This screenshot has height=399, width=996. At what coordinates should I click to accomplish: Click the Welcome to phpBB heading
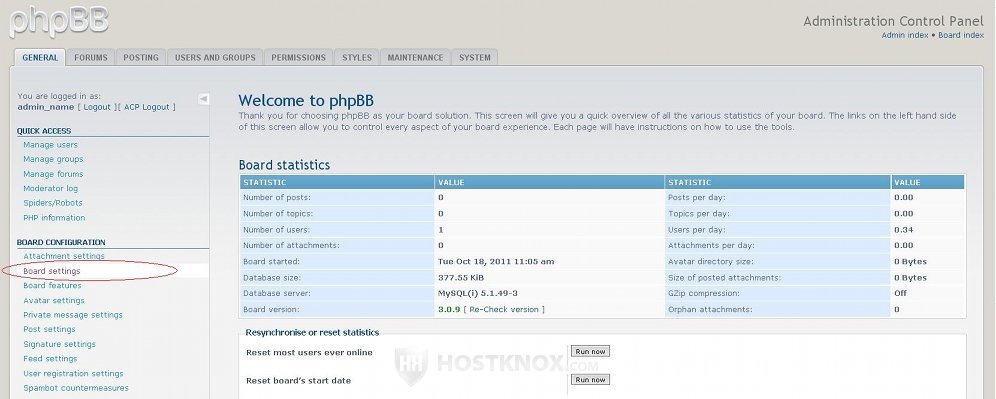click(306, 100)
